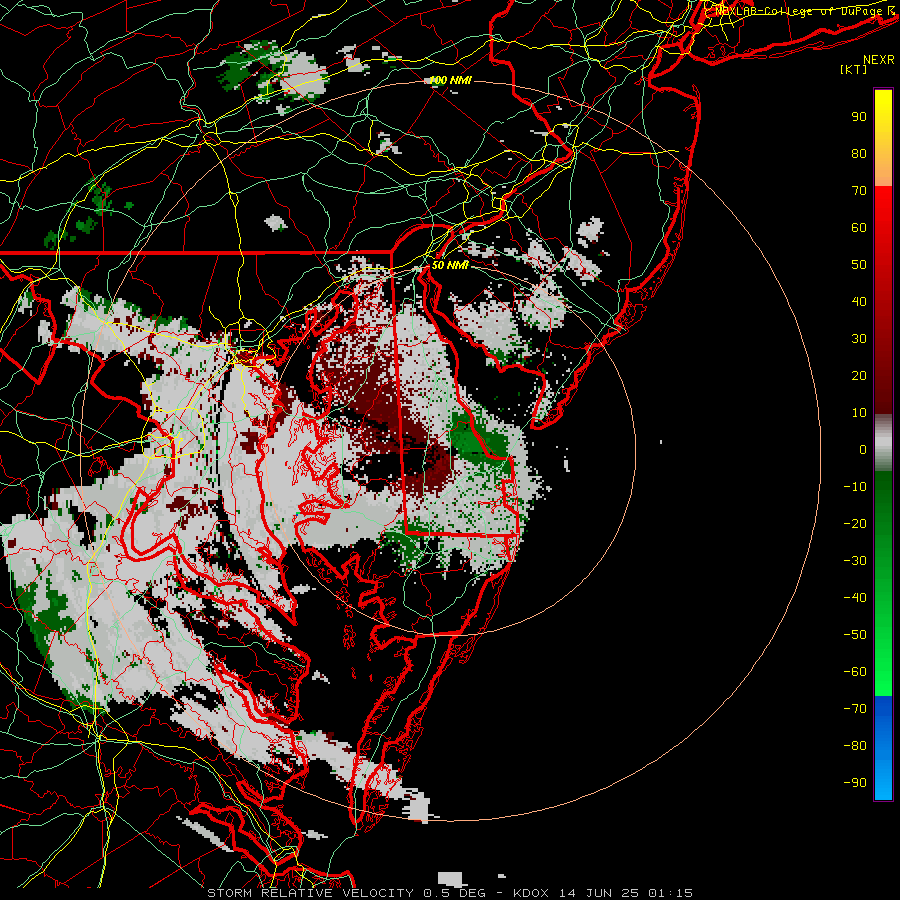900x900 pixels.
Task: Click the -80 value on the velocity scale
Action: click(x=855, y=746)
